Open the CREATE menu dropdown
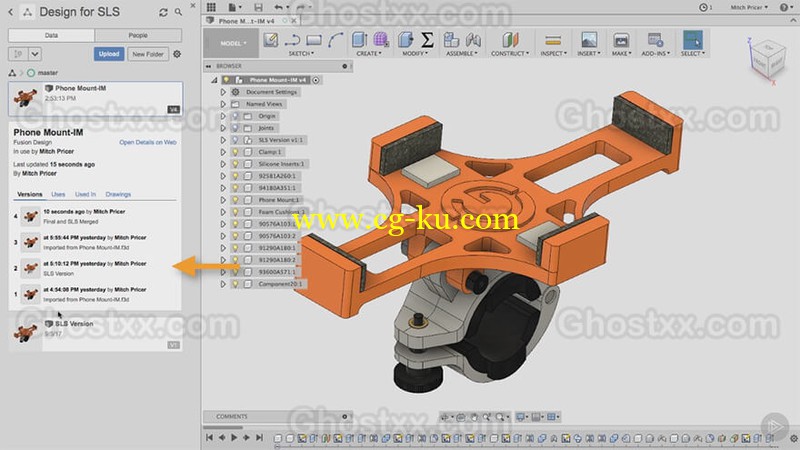The height and width of the screenshot is (450, 800). pyautogui.click(x=368, y=54)
